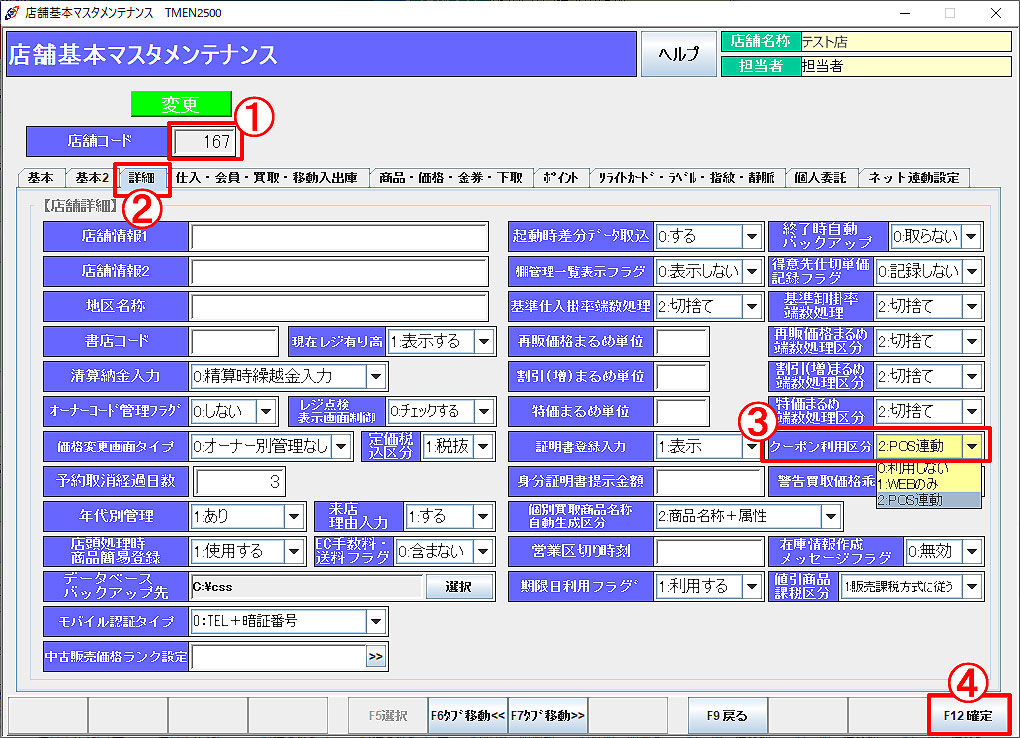Viewport: 1020px width, 738px height.
Task: Open the 基本2 tab
Action: [x=91, y=178]
